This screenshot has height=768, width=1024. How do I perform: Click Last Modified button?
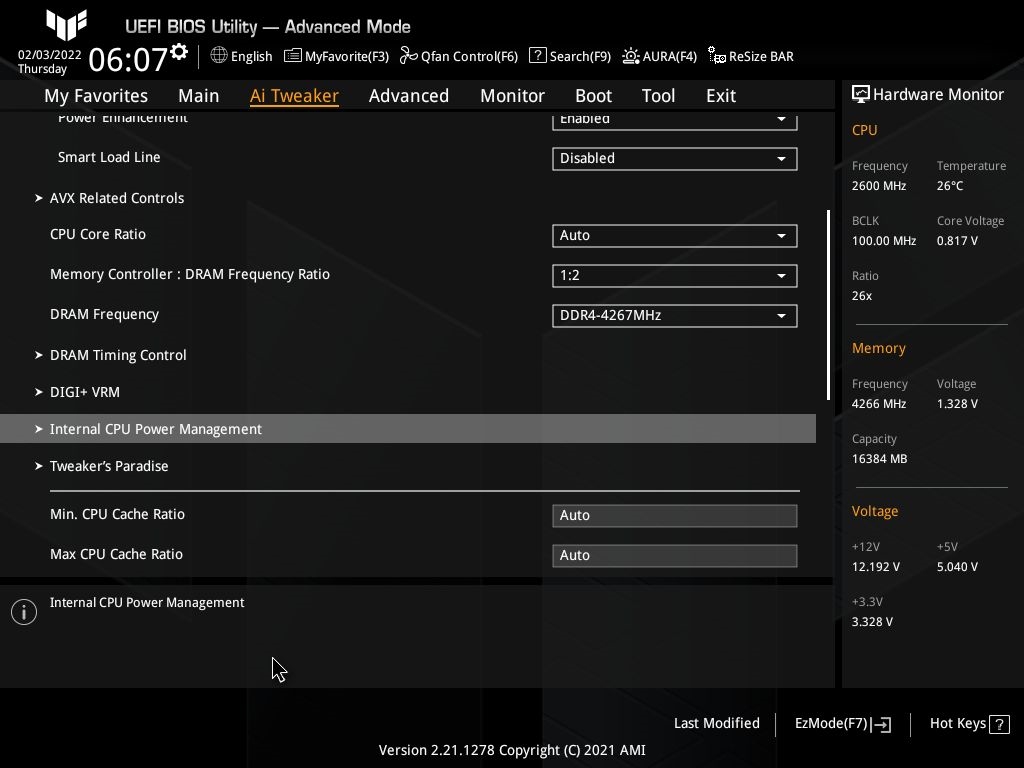[x=716, y=724]
